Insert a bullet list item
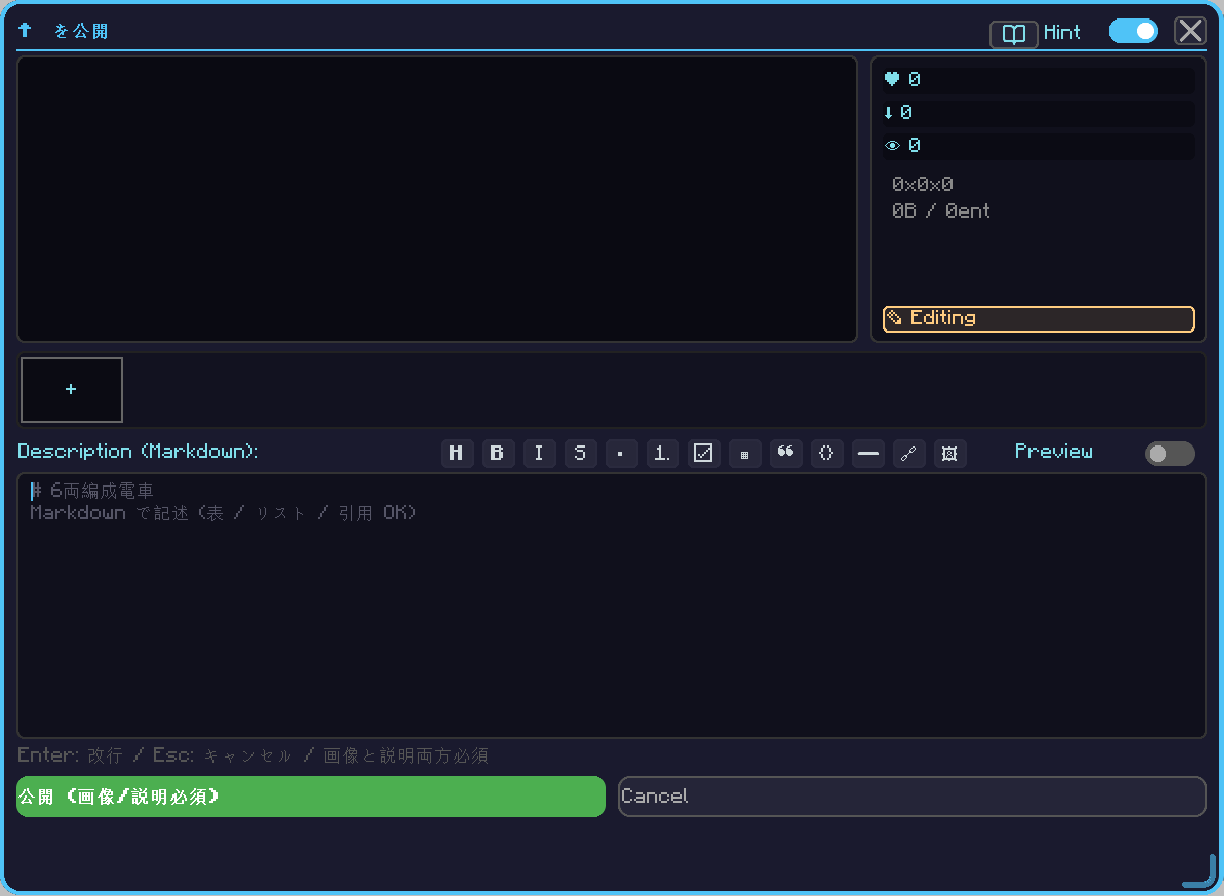Image resolution: width=1224 pixels, height=896 pixels. tap(621, 453)
